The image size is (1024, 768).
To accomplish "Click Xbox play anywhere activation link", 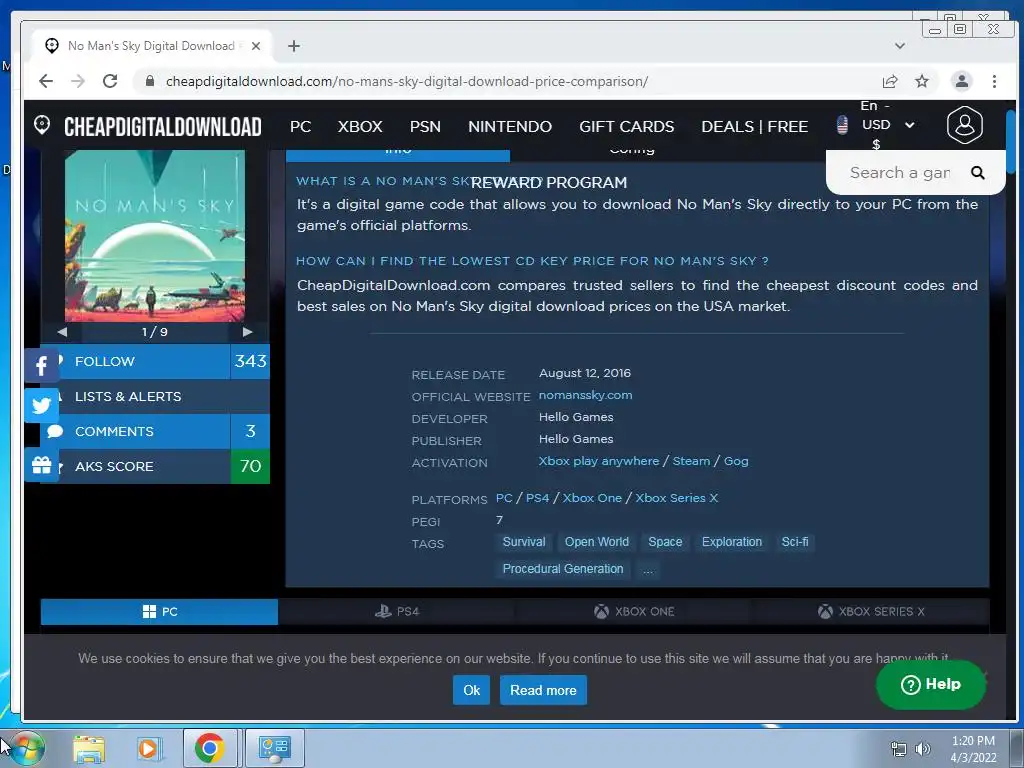I will (599, 461).
